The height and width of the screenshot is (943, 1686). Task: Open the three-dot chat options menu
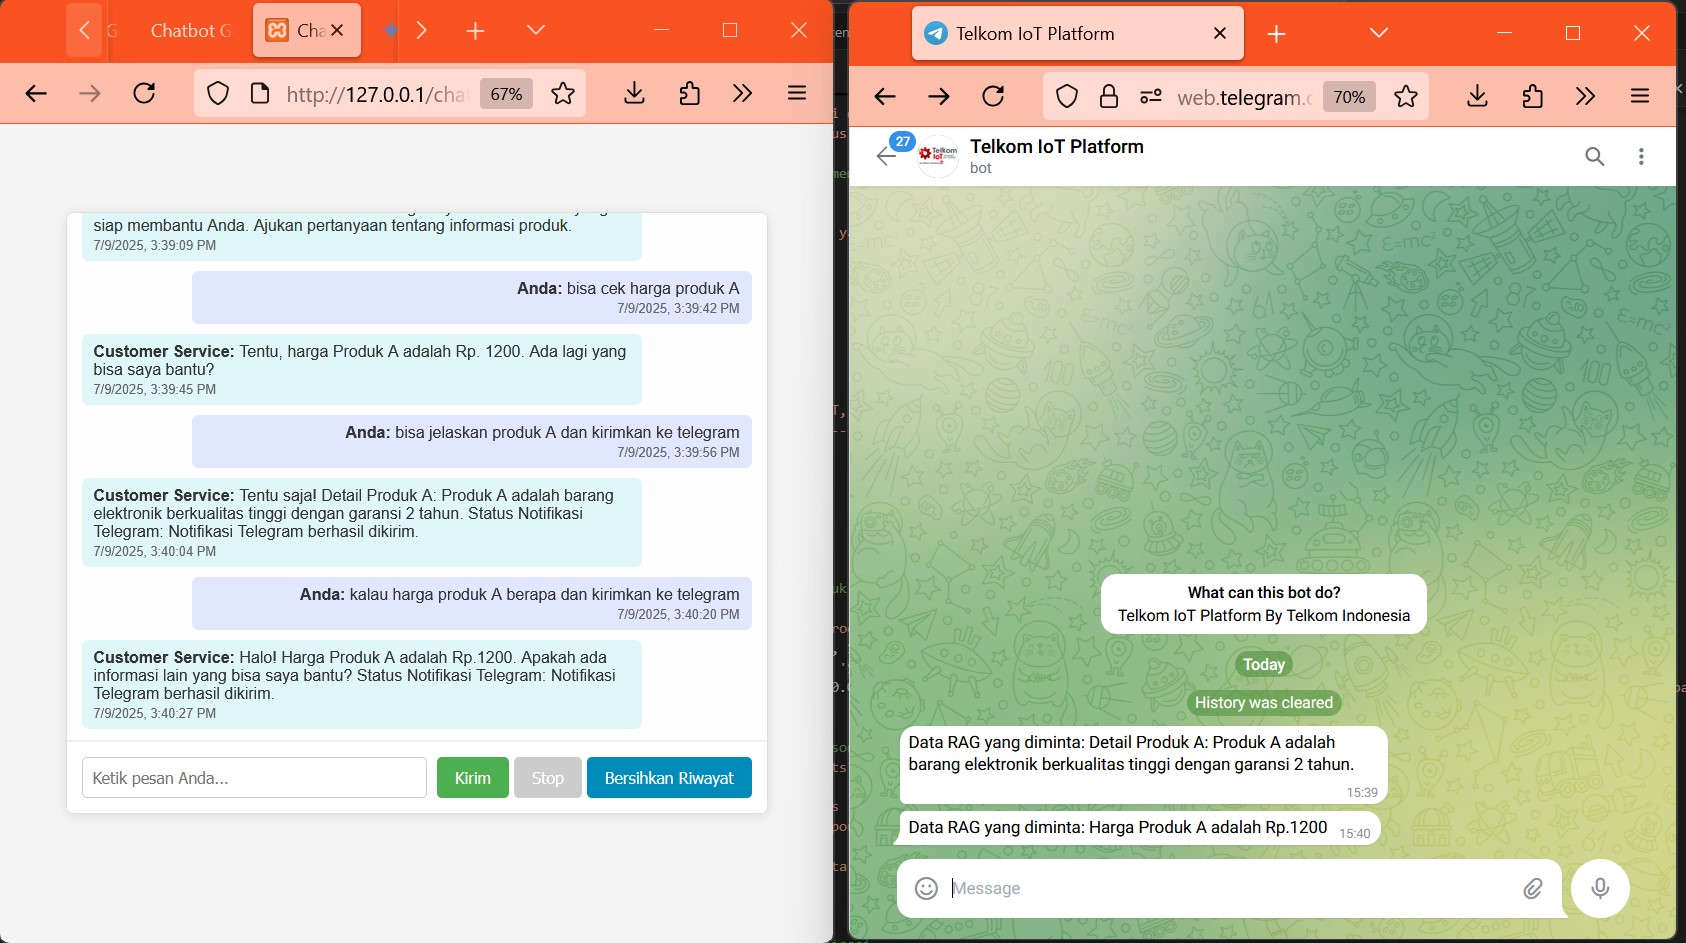click(1640, 156)
